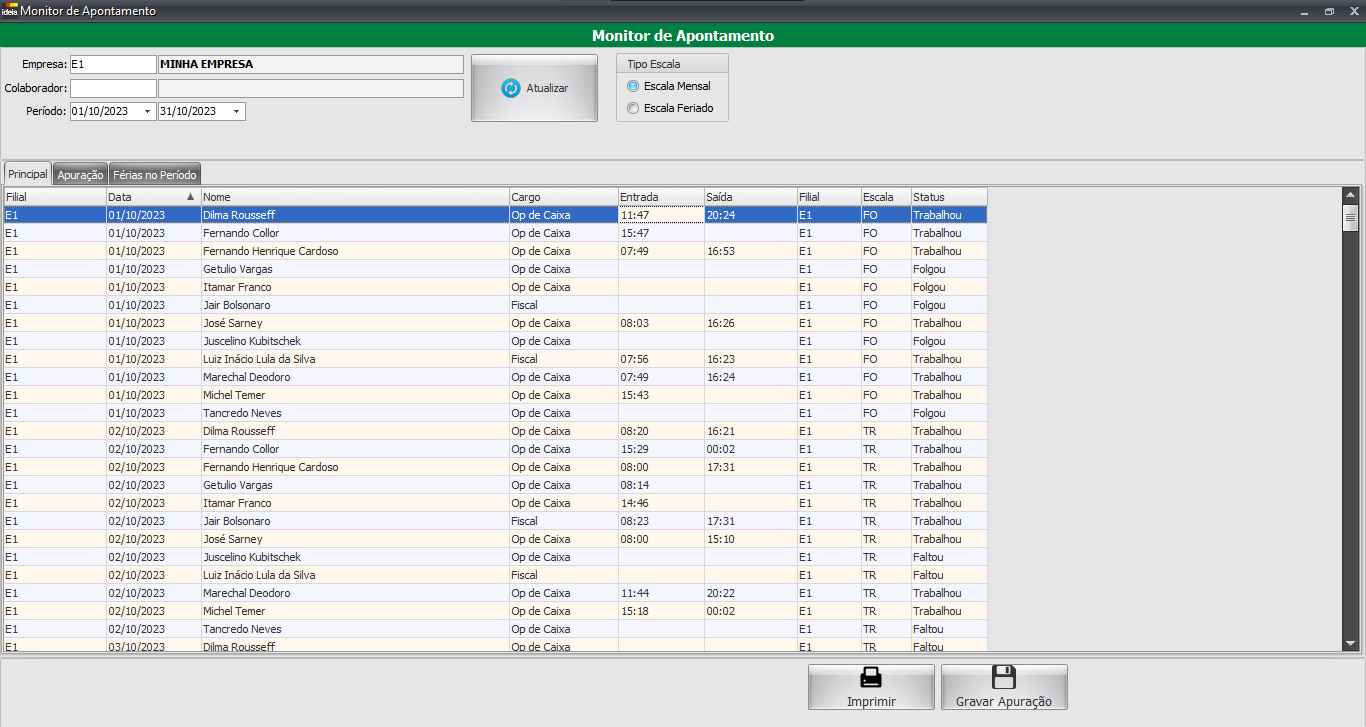
Task: Click scrollbar down arrow in the grid
Action: pyautogui.click(x=1350, y=644)
